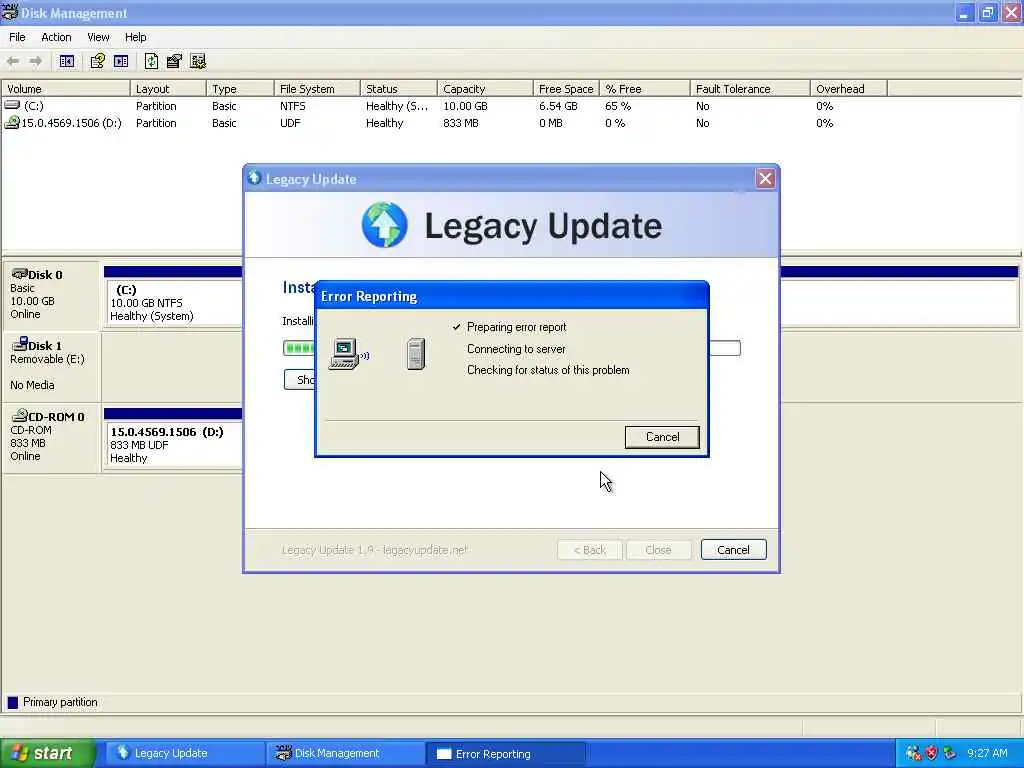
Task: Click 'No Media' under Disk 1
Action: (32, 385)
